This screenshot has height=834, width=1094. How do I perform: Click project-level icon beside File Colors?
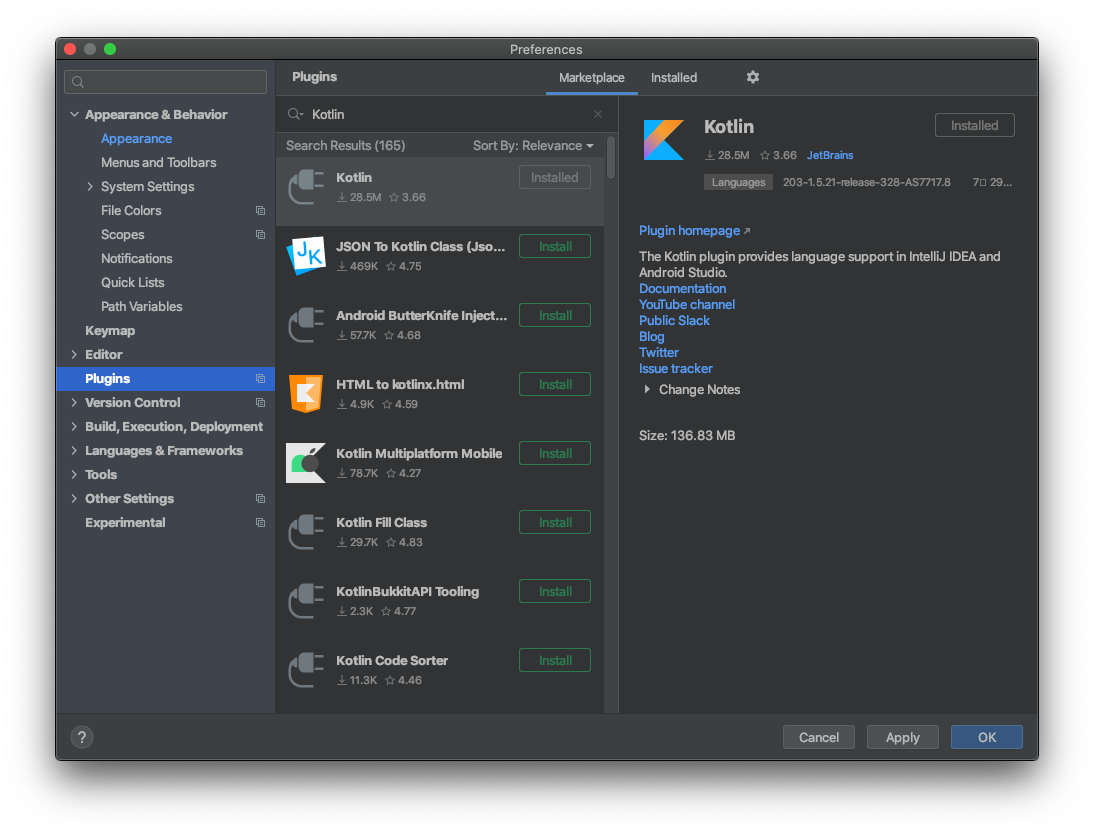[x=260, y=211]
